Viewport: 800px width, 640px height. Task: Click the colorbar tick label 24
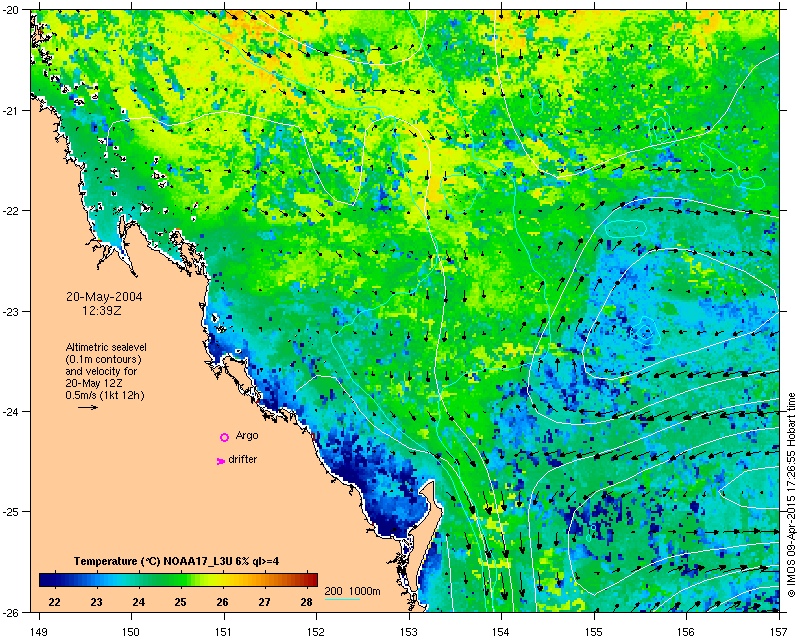[138, 602]
